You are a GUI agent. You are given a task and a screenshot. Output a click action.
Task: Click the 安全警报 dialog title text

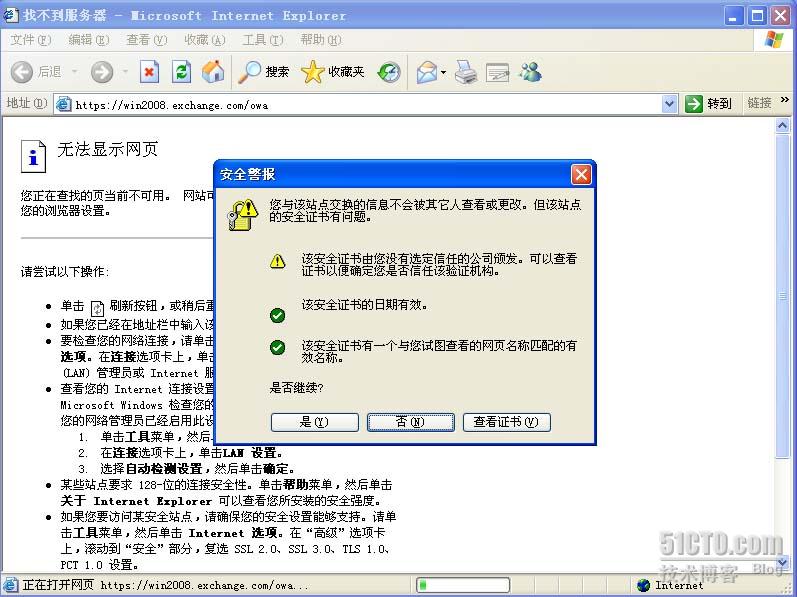[x=248, y=175]
